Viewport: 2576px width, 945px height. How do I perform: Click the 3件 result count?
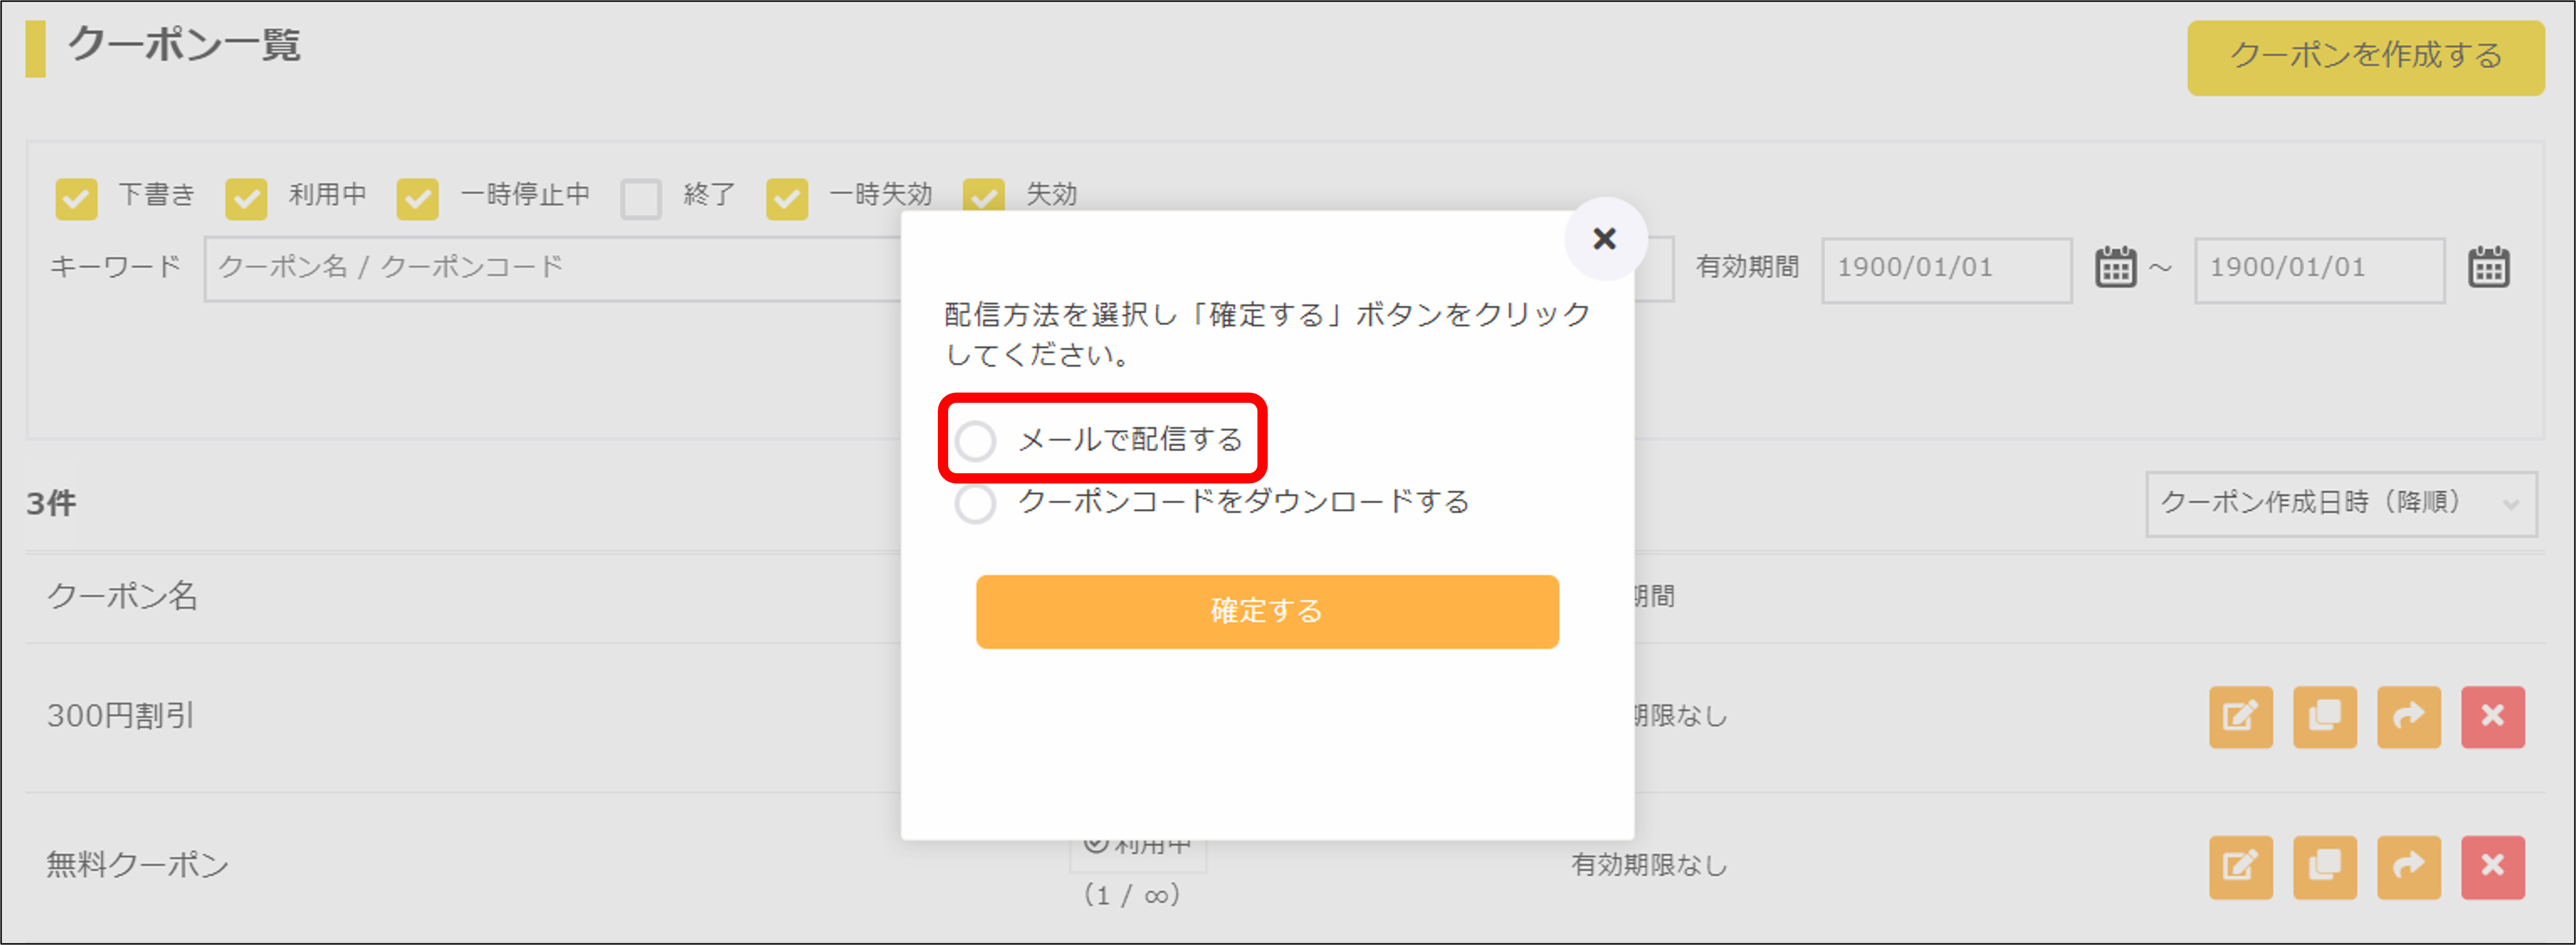coord(51,503)
